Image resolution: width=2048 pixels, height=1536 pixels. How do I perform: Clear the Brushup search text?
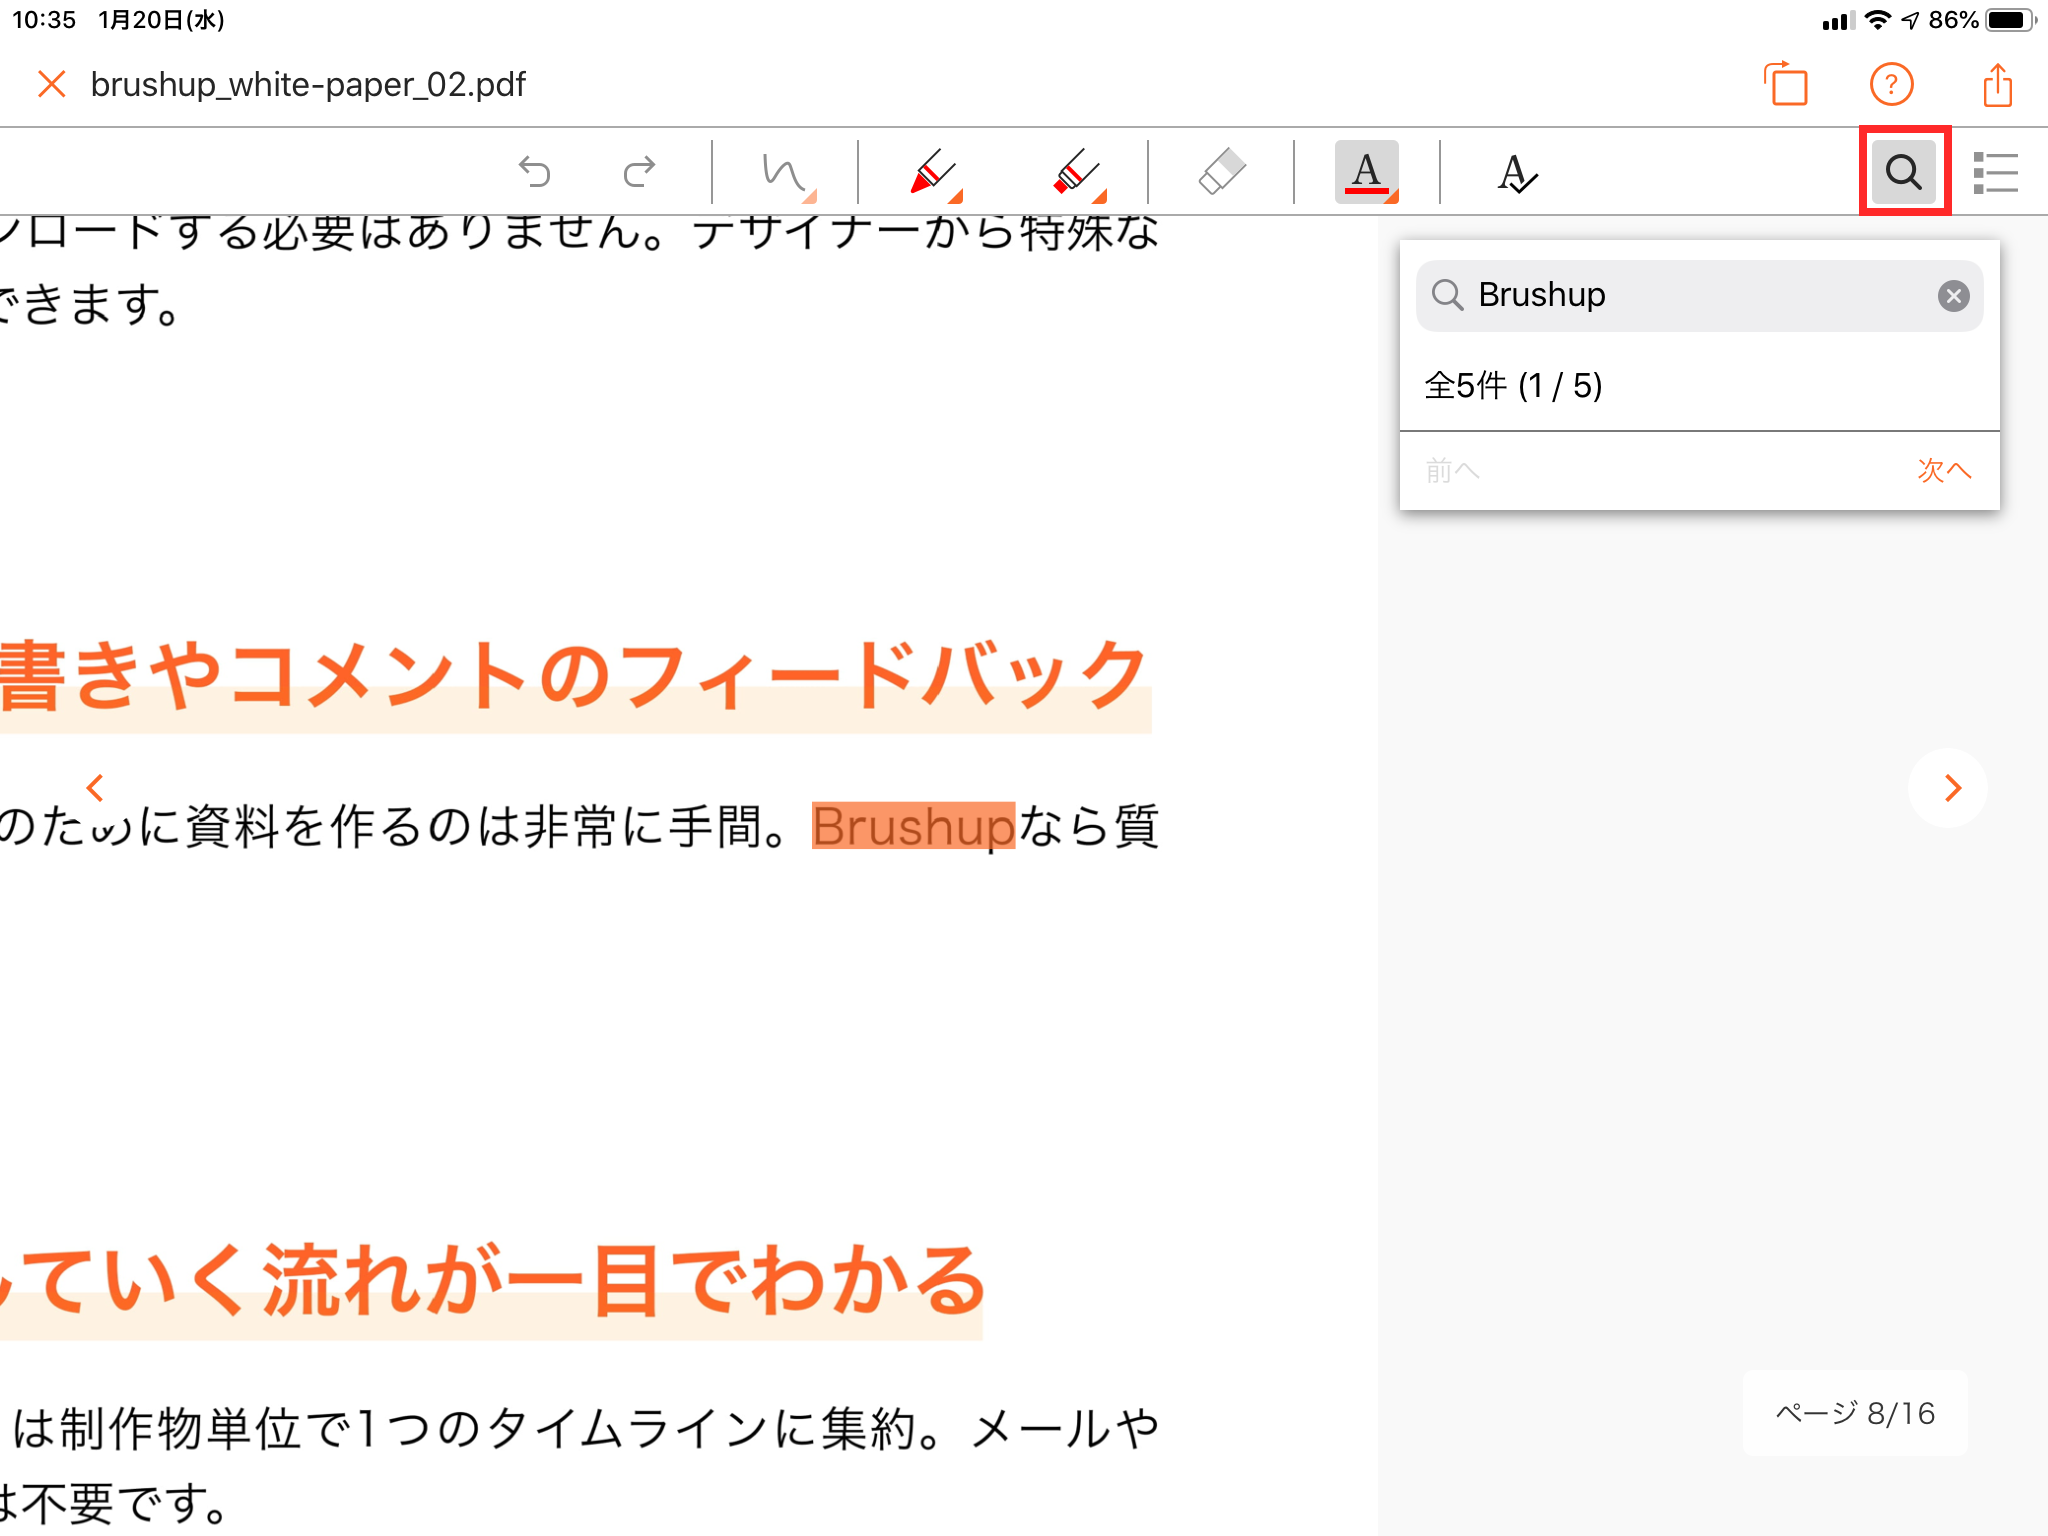[1953, 296]
